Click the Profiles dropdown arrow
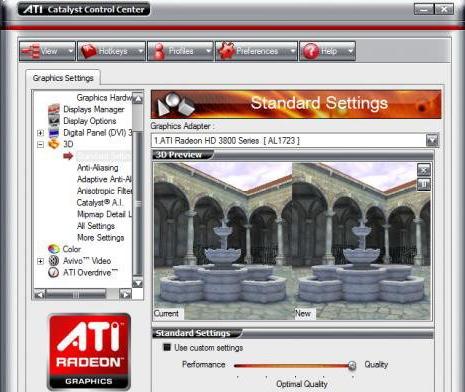 (x=208, y=51)
